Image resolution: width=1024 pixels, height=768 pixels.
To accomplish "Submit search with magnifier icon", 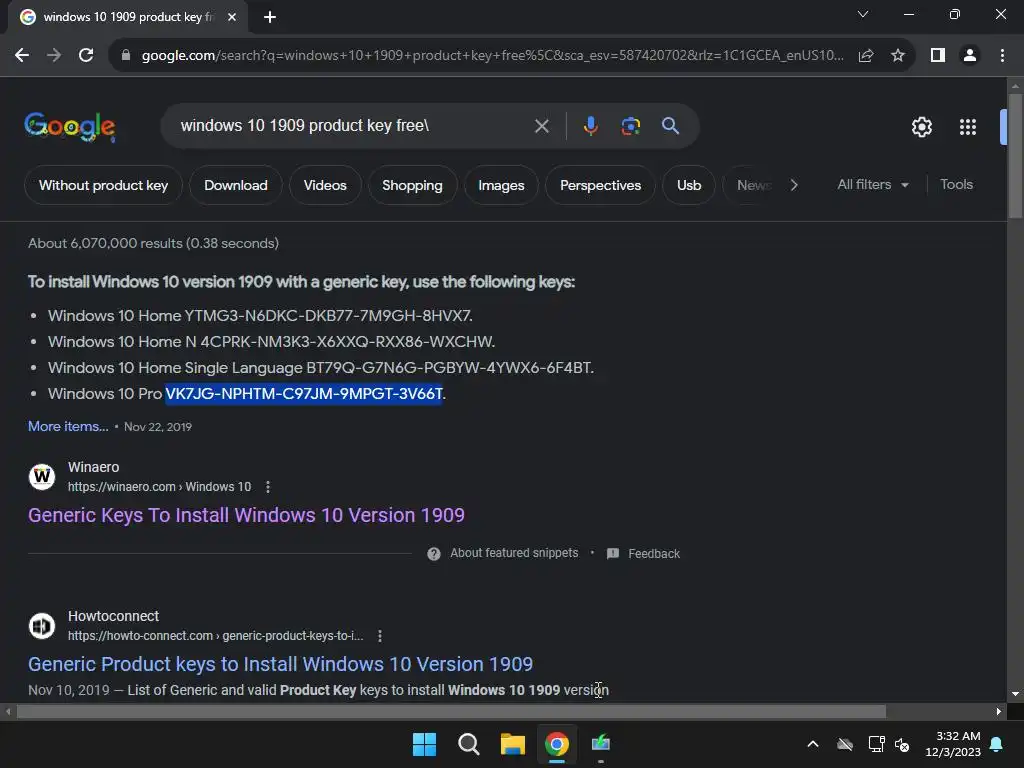I will click(670, 126).
